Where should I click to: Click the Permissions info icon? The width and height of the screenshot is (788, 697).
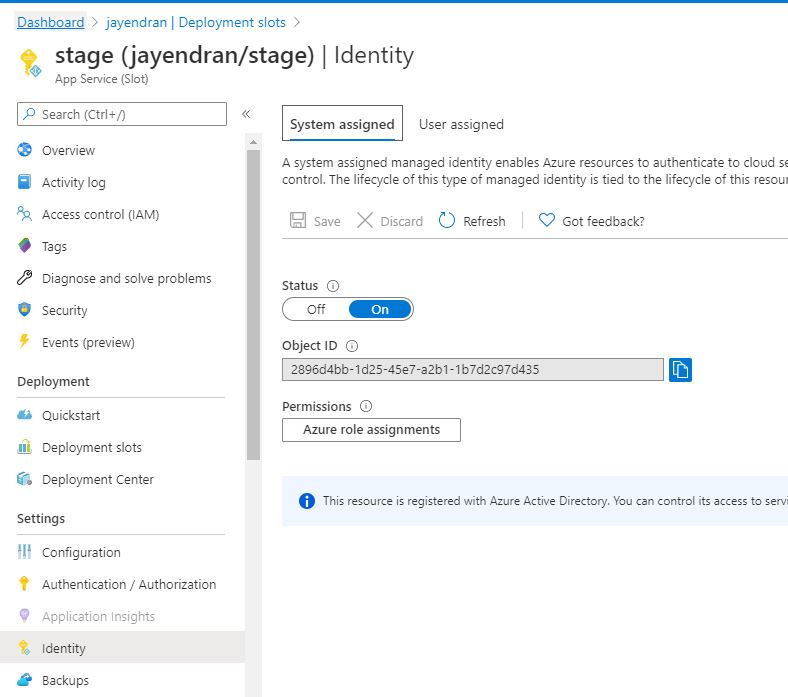pos(366,406)
